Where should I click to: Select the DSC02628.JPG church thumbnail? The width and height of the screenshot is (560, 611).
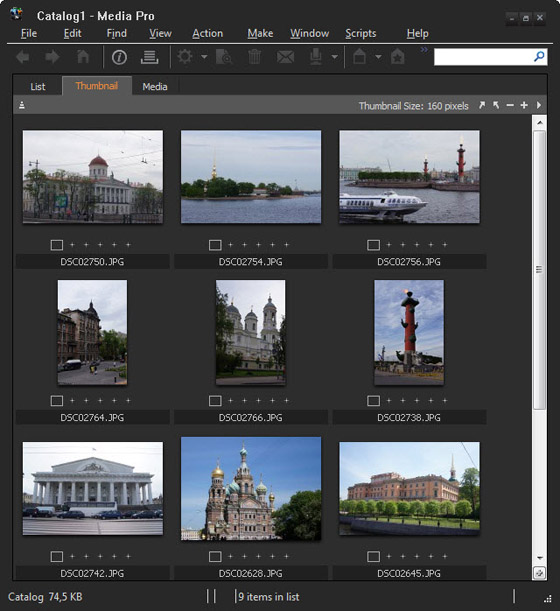click(251, 489)
